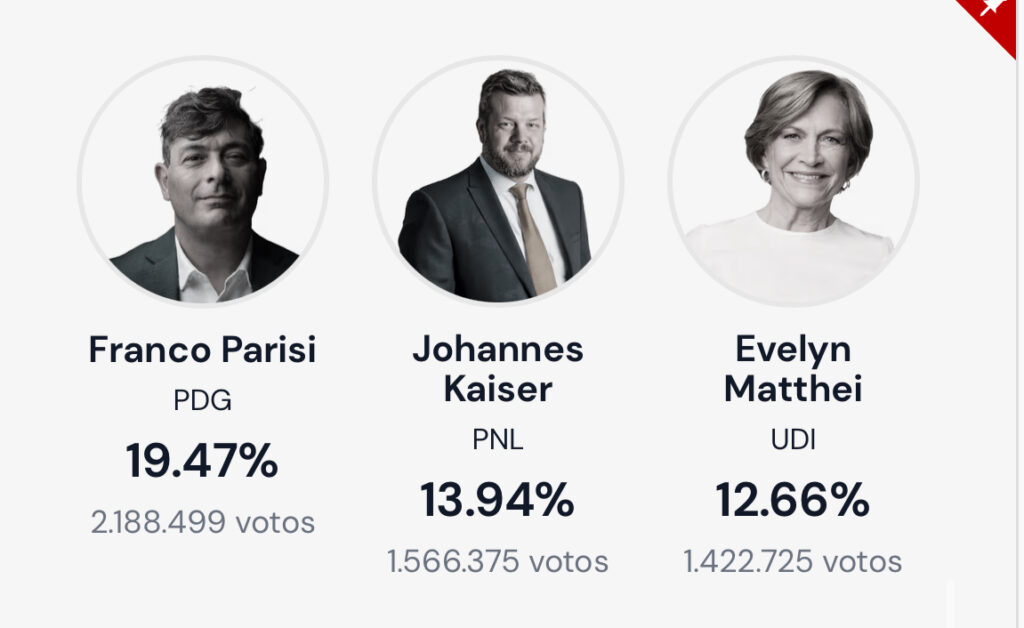
Task: Select the PNL party label
Action: pos(498,440)
